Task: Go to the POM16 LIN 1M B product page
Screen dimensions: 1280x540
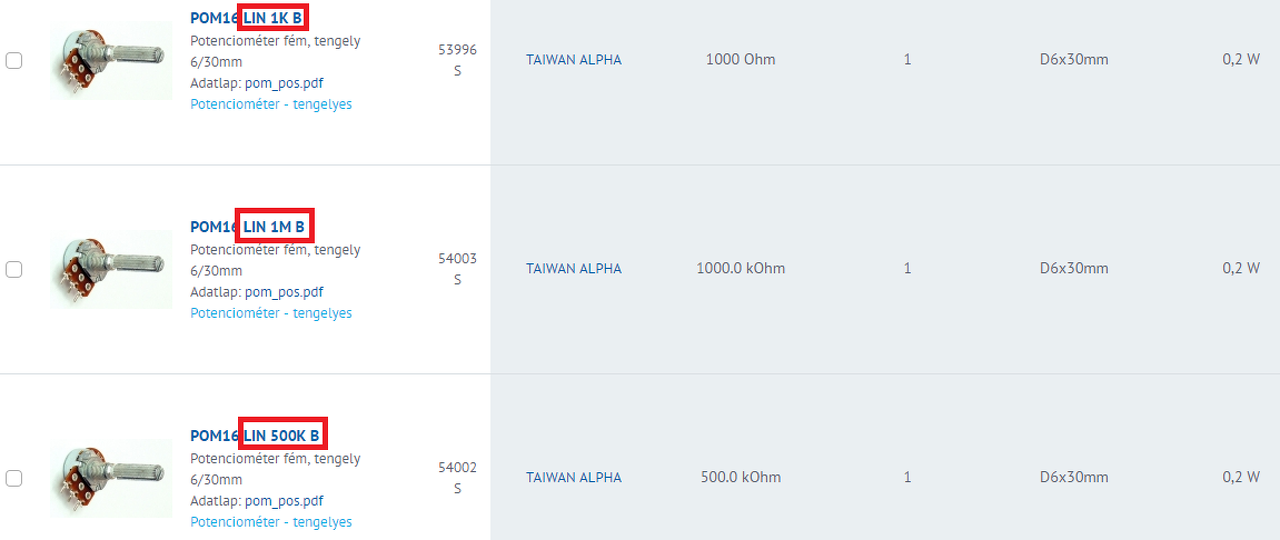Action: (x=247, y=227)
